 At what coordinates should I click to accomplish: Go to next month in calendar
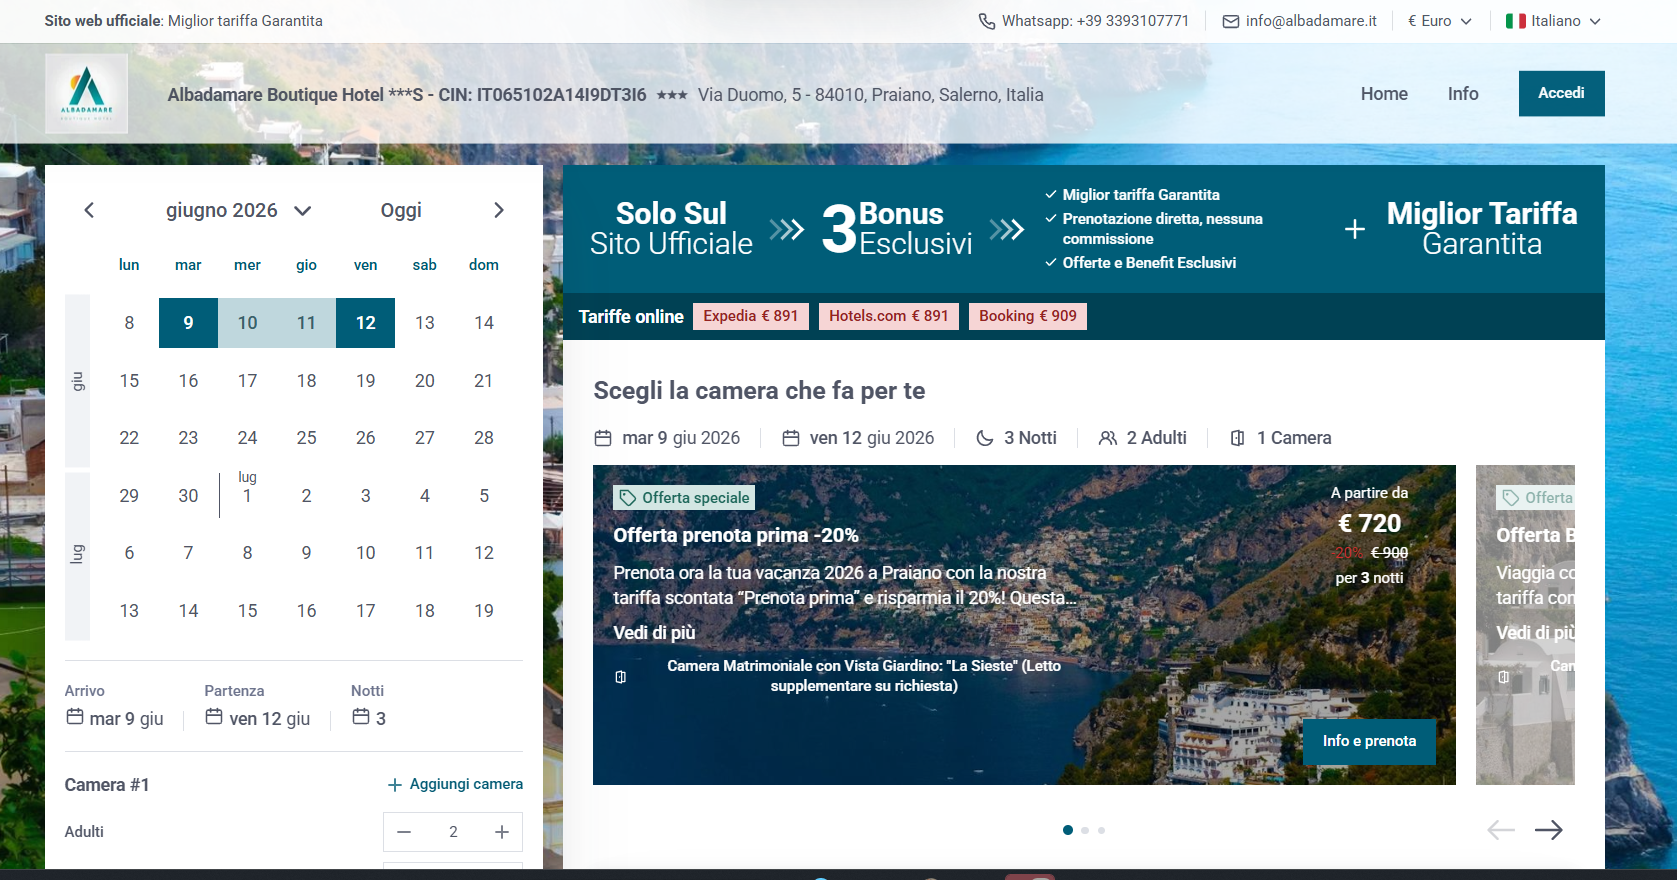click(499, 210)
